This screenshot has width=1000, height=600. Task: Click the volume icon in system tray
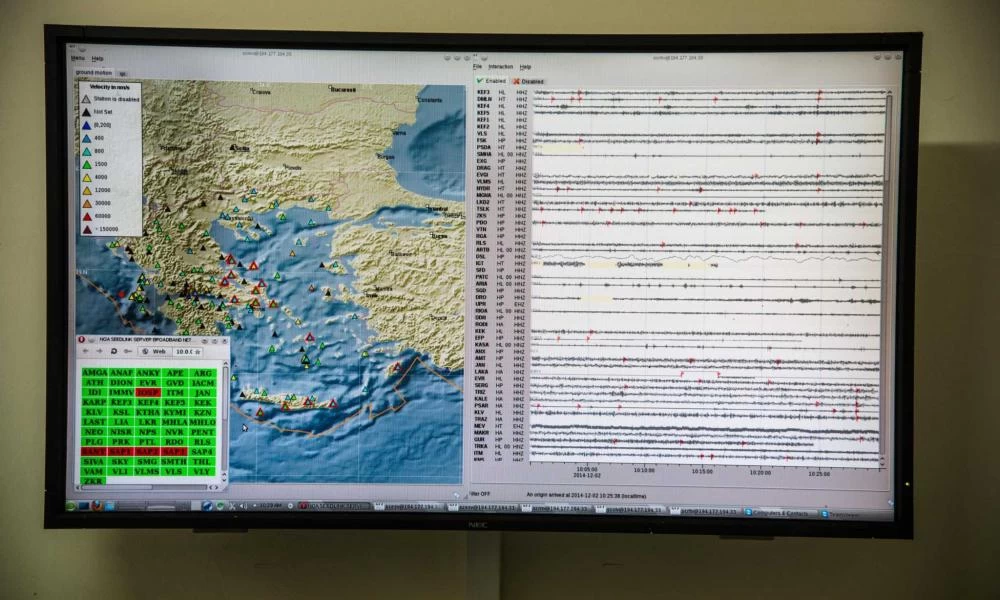pos(240,506)
